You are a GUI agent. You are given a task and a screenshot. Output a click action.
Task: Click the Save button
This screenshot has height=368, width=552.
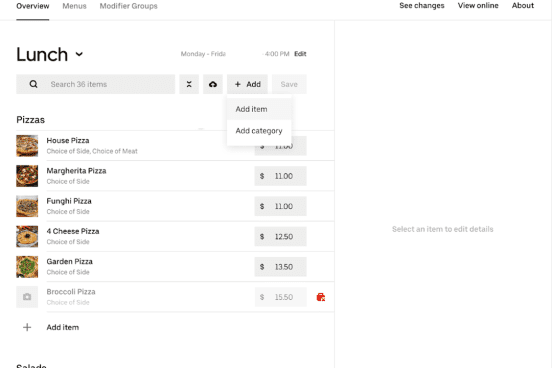click(289, 84)
